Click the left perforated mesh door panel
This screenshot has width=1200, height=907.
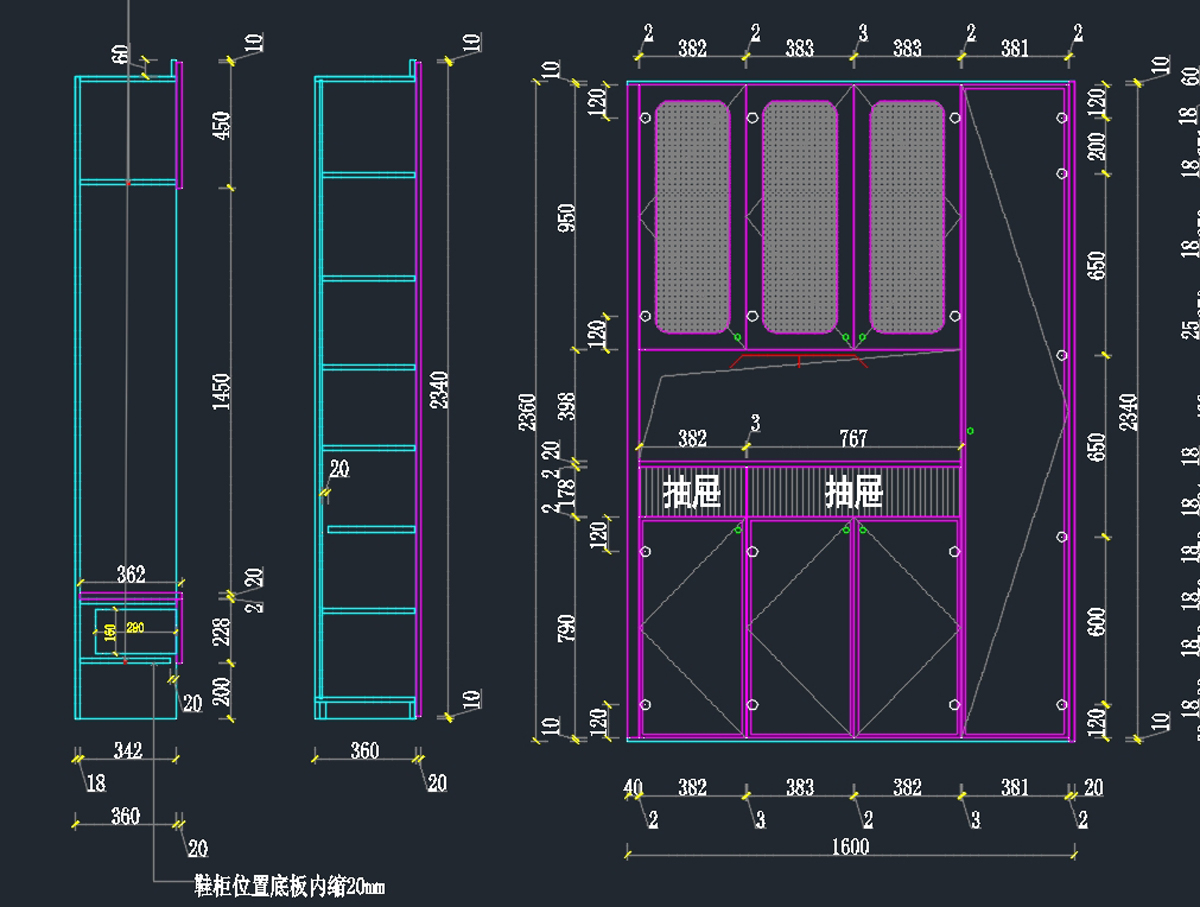click(x=692, y=217)
